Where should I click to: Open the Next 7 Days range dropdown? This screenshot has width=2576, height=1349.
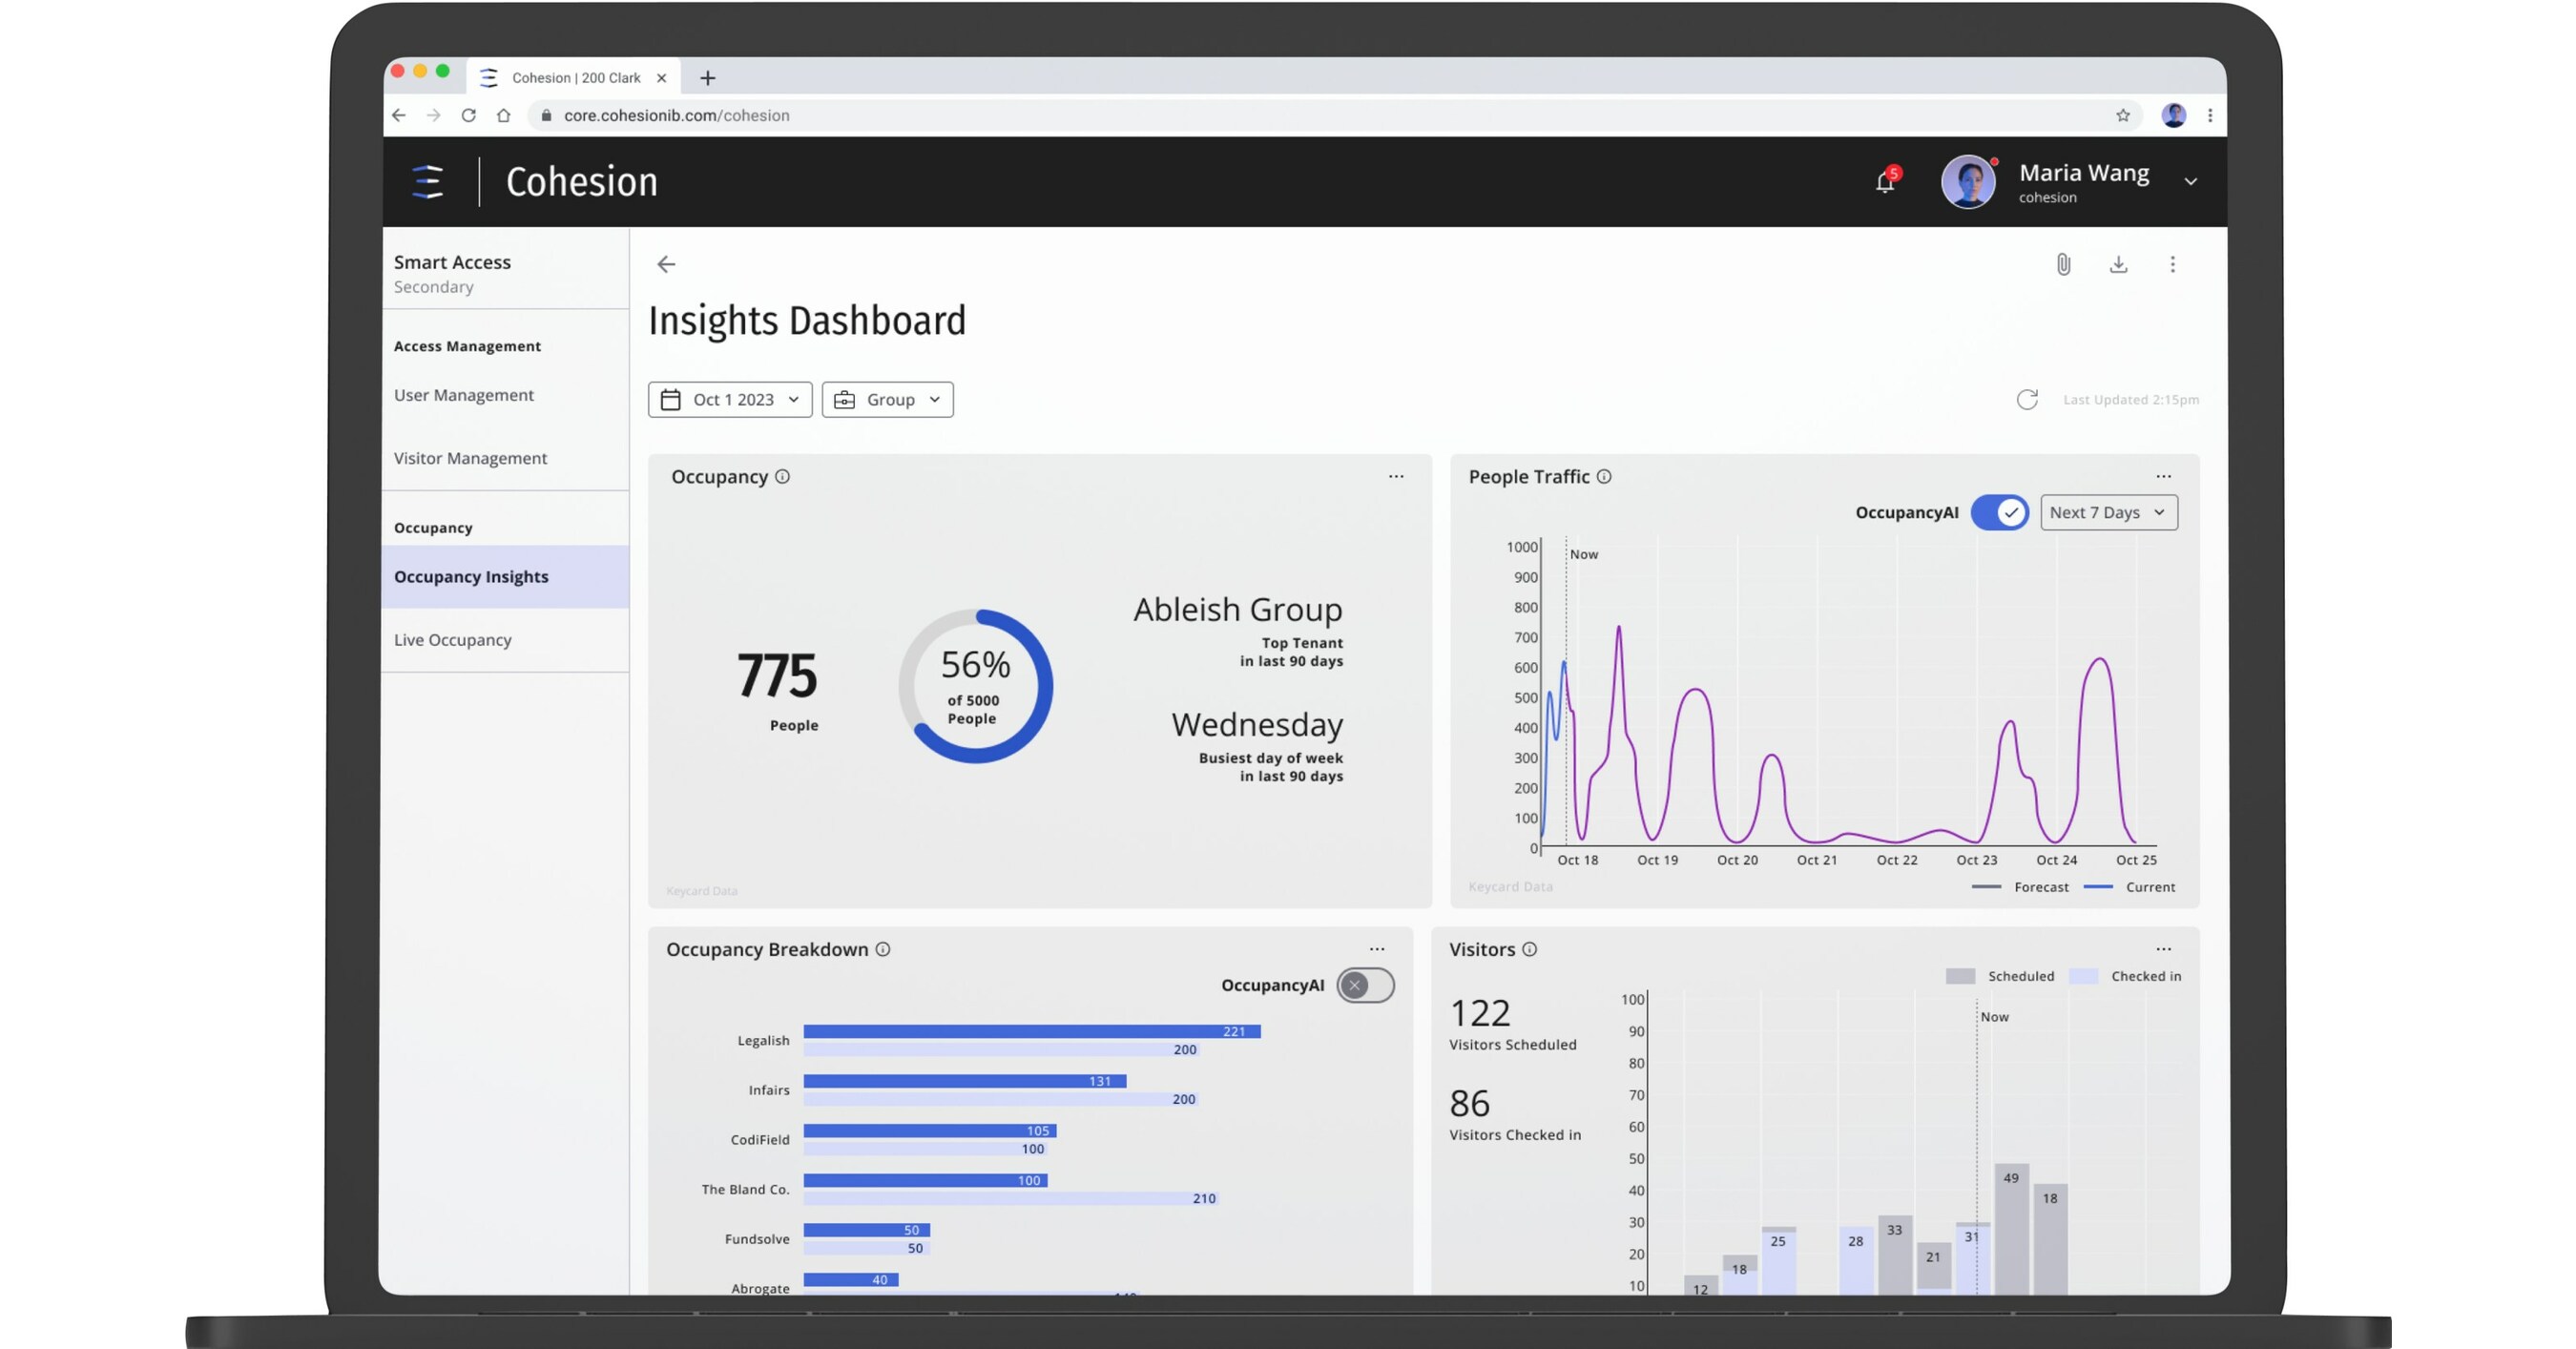tap(2108, 512)
